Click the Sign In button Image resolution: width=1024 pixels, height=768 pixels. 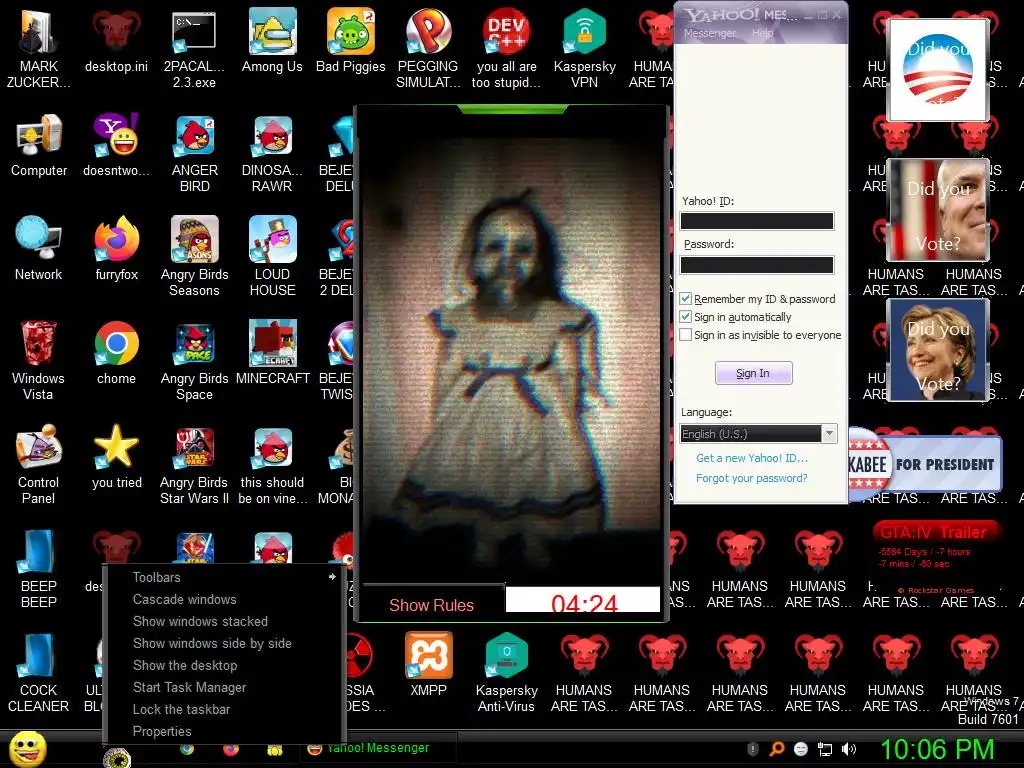754,373
